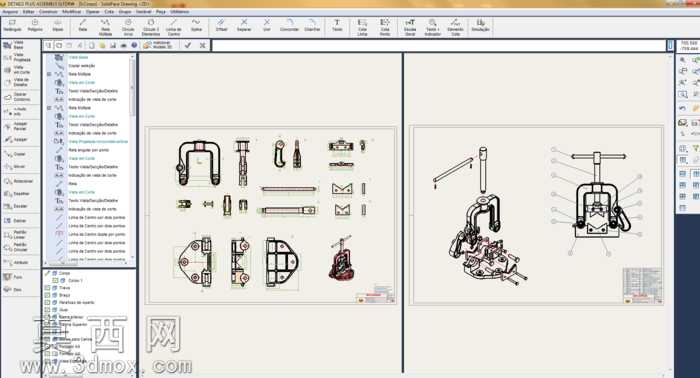
Task: Pick the Reta Múltipla tool in top toolbar
Action: 105,27
